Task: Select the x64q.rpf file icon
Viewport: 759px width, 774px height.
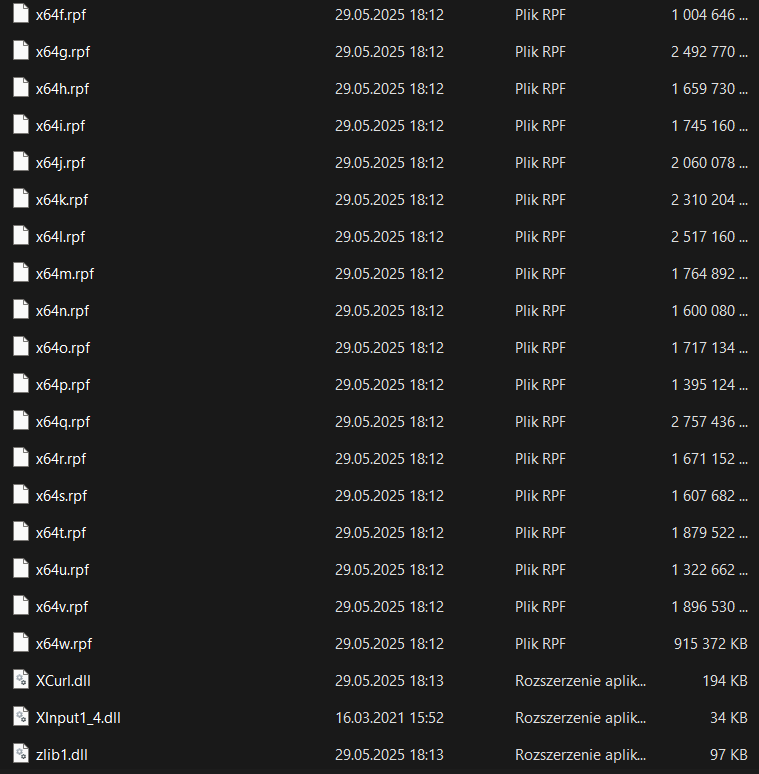Action: tap(21, 421)
